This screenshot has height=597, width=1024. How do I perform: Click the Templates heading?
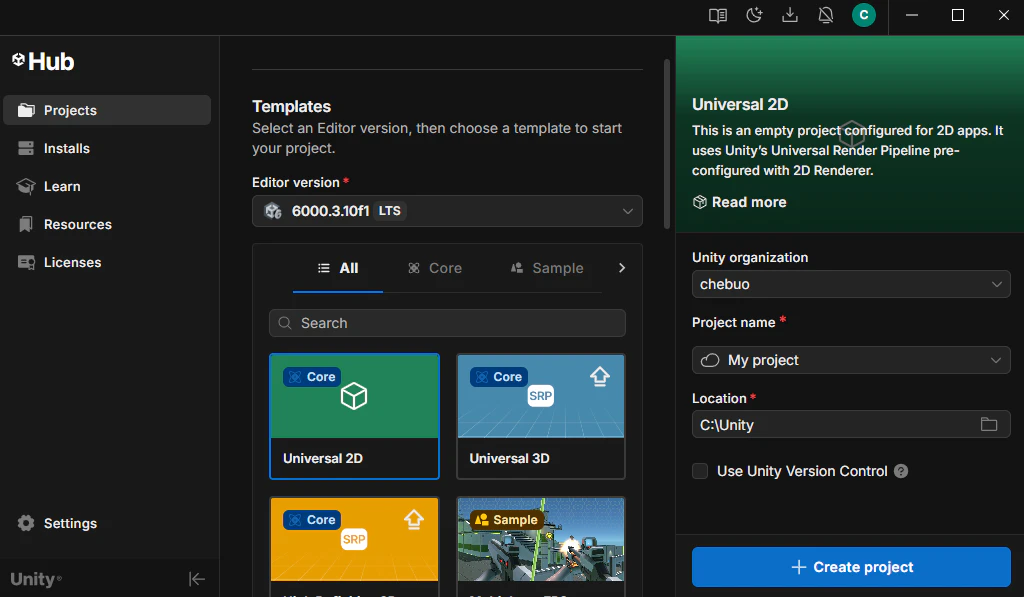click(x=291, y=106)
